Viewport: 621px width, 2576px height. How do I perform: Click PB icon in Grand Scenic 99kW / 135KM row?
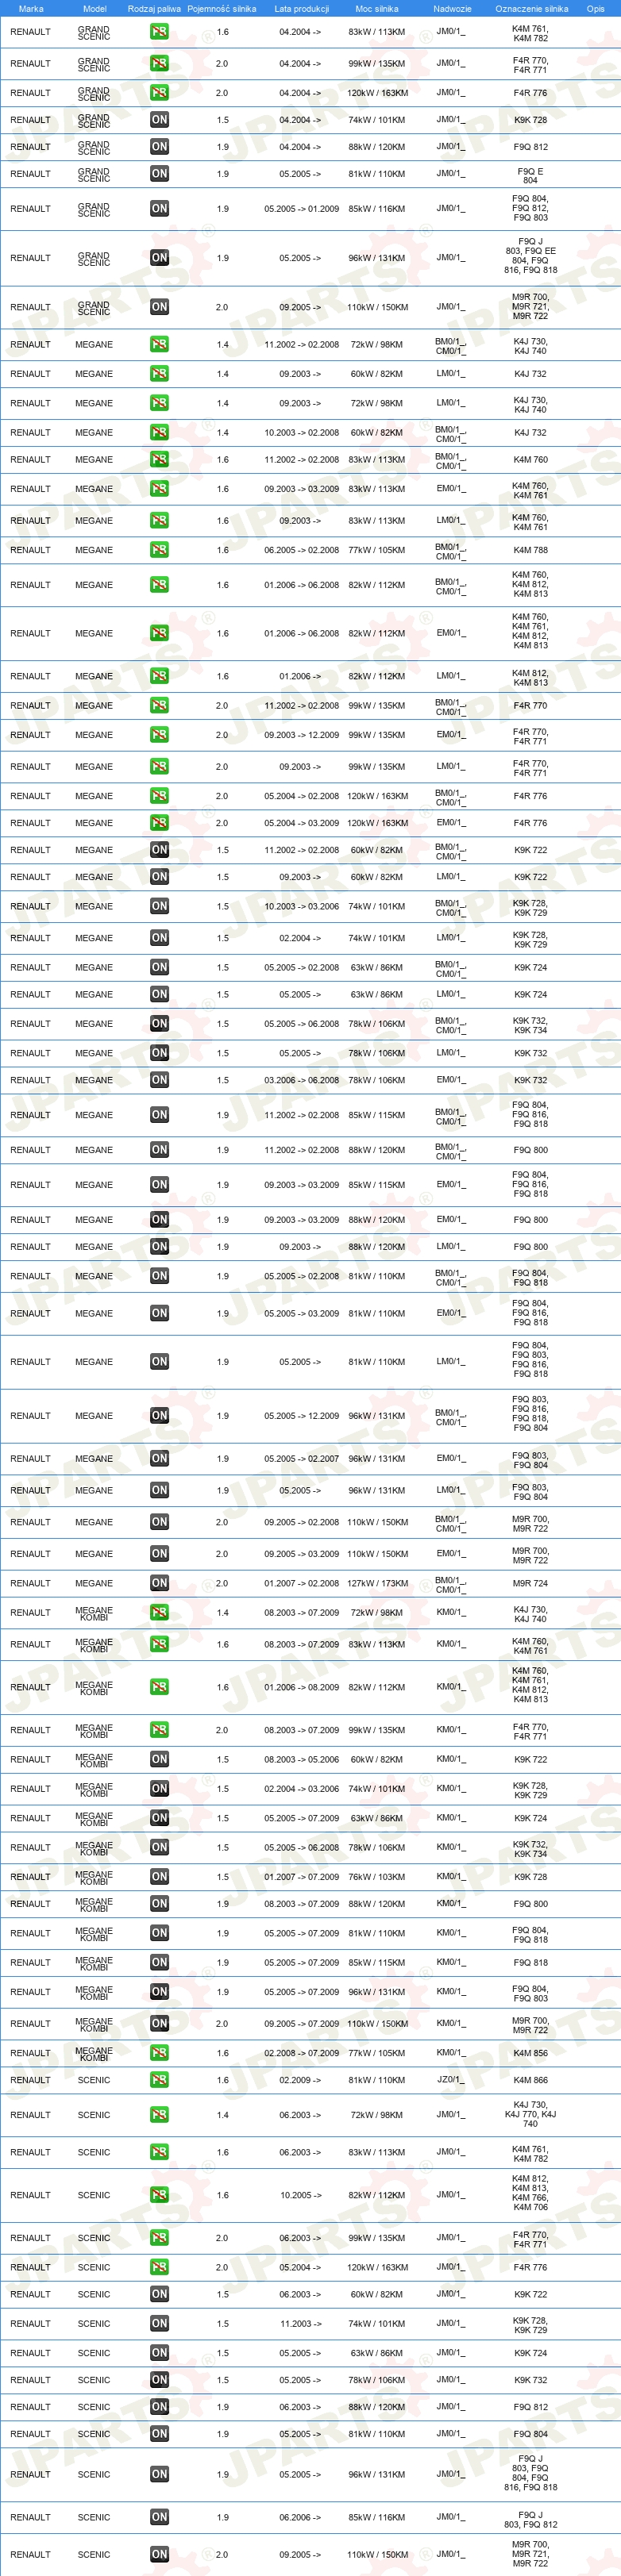point(159,63)
